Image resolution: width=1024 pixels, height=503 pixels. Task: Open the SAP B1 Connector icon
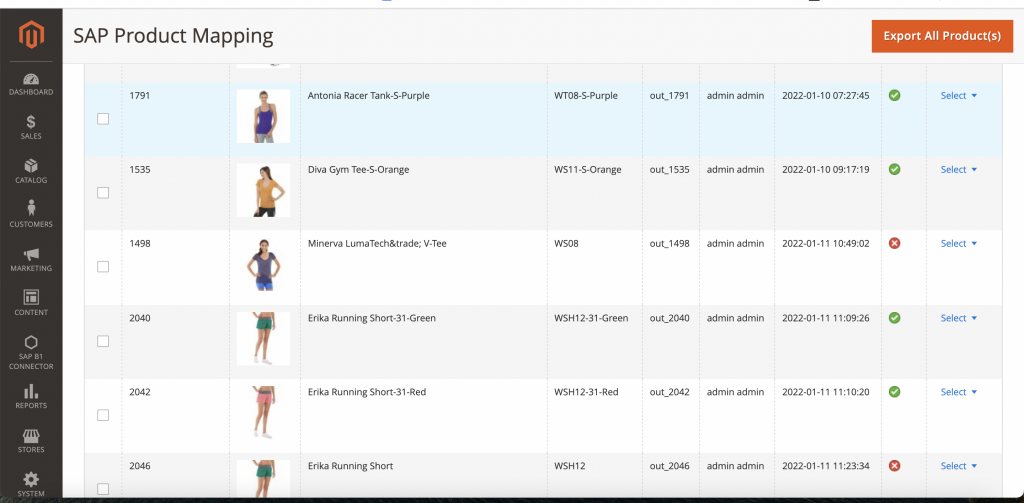pos(31,343)
